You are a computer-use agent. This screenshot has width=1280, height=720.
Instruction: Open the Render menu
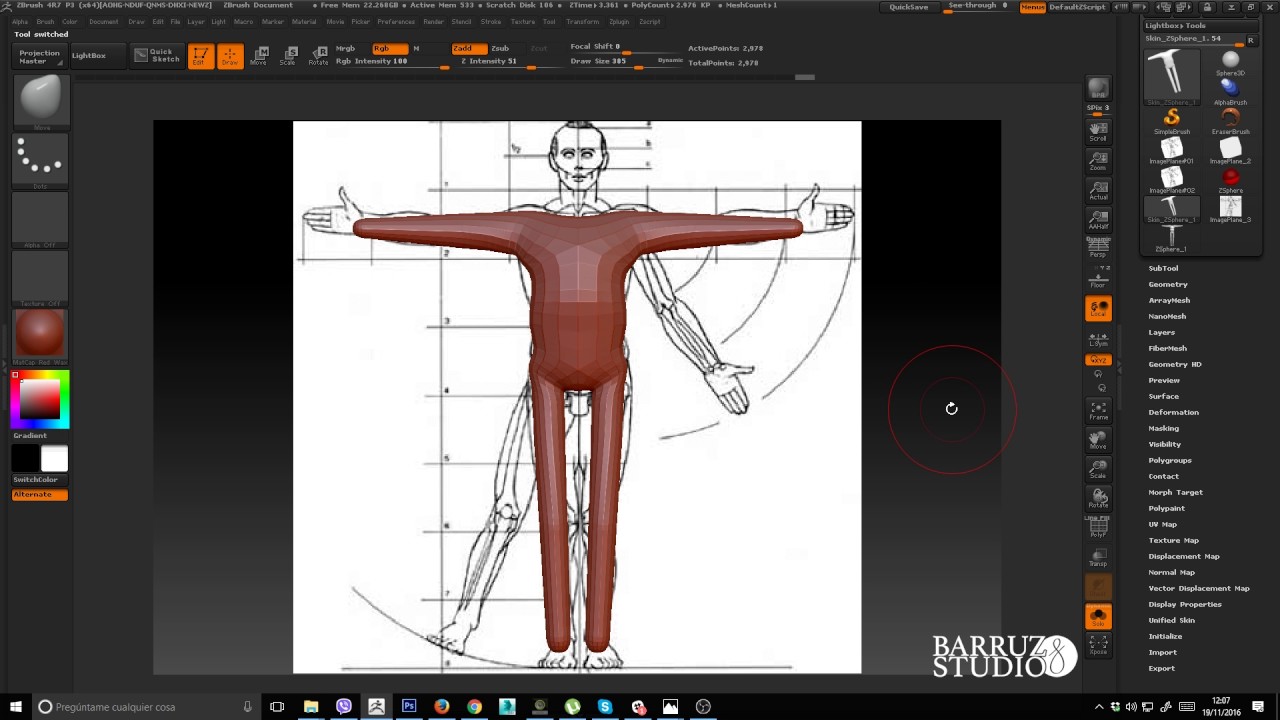(433, 21)
